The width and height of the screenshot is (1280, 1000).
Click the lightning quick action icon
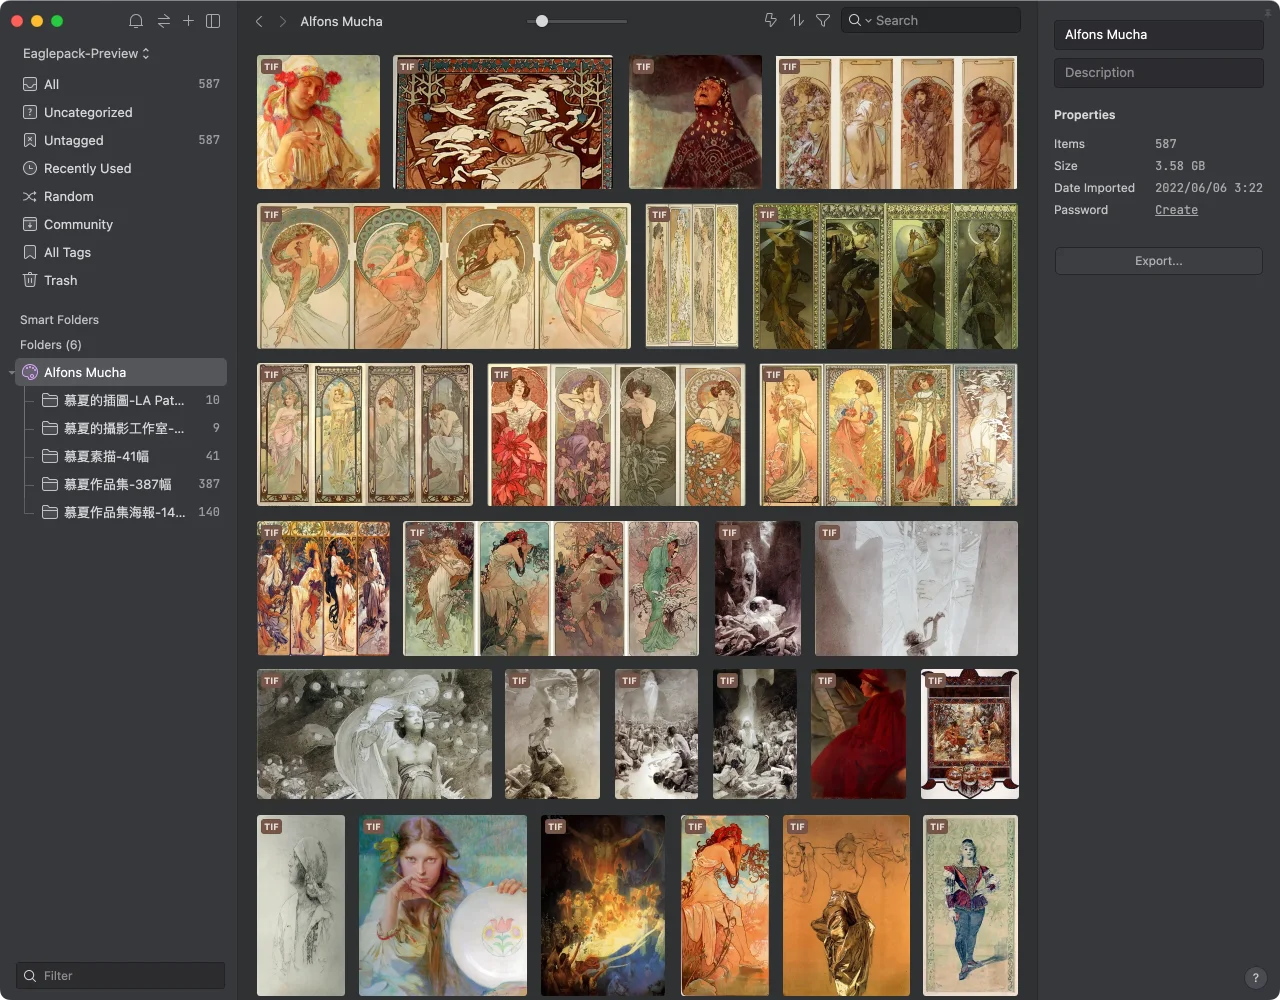click(x=771, y=20)
